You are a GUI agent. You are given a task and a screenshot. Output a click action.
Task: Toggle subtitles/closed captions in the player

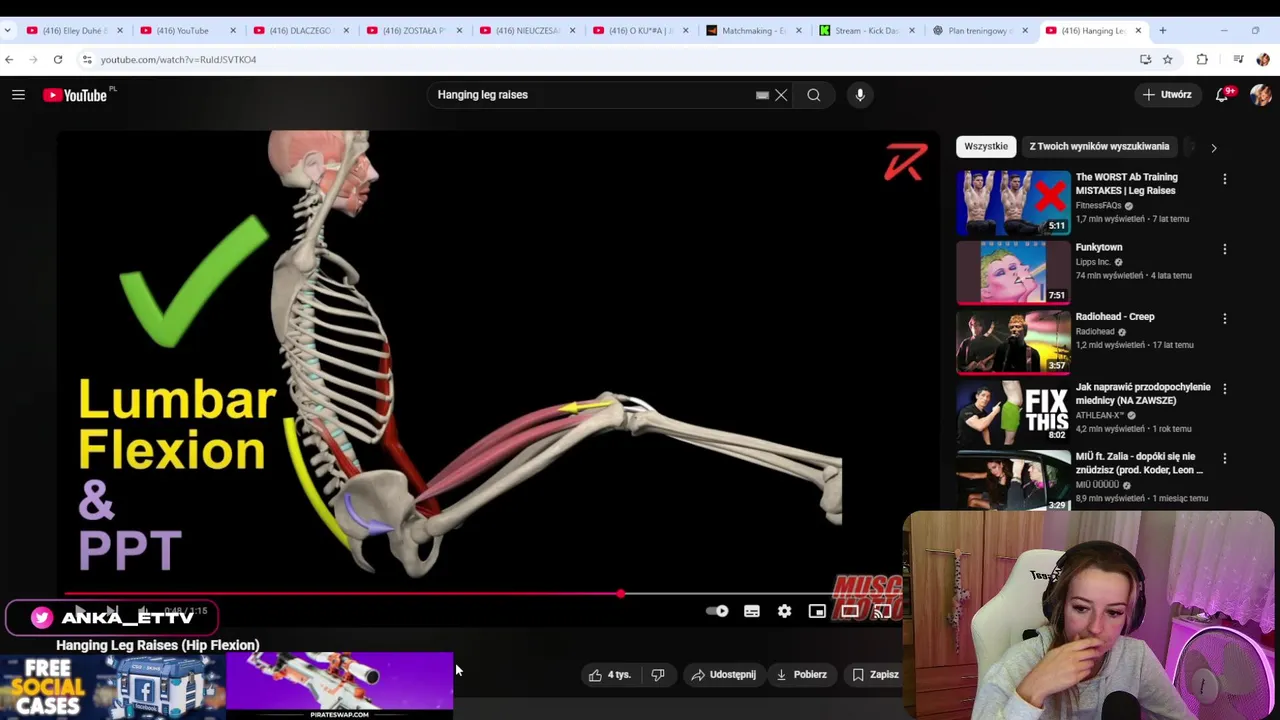coord(752,611)
